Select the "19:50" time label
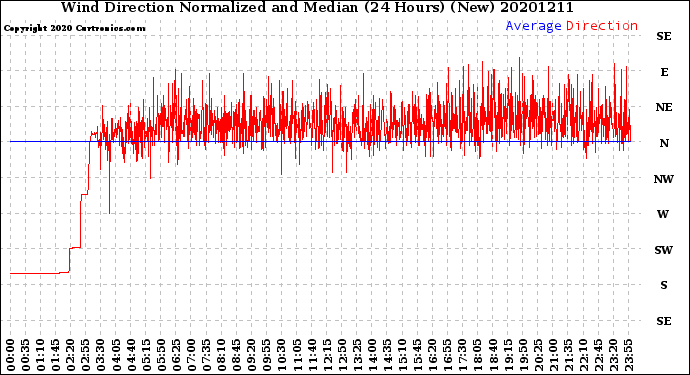The image size is (690, 375). (x=523, y=355)
